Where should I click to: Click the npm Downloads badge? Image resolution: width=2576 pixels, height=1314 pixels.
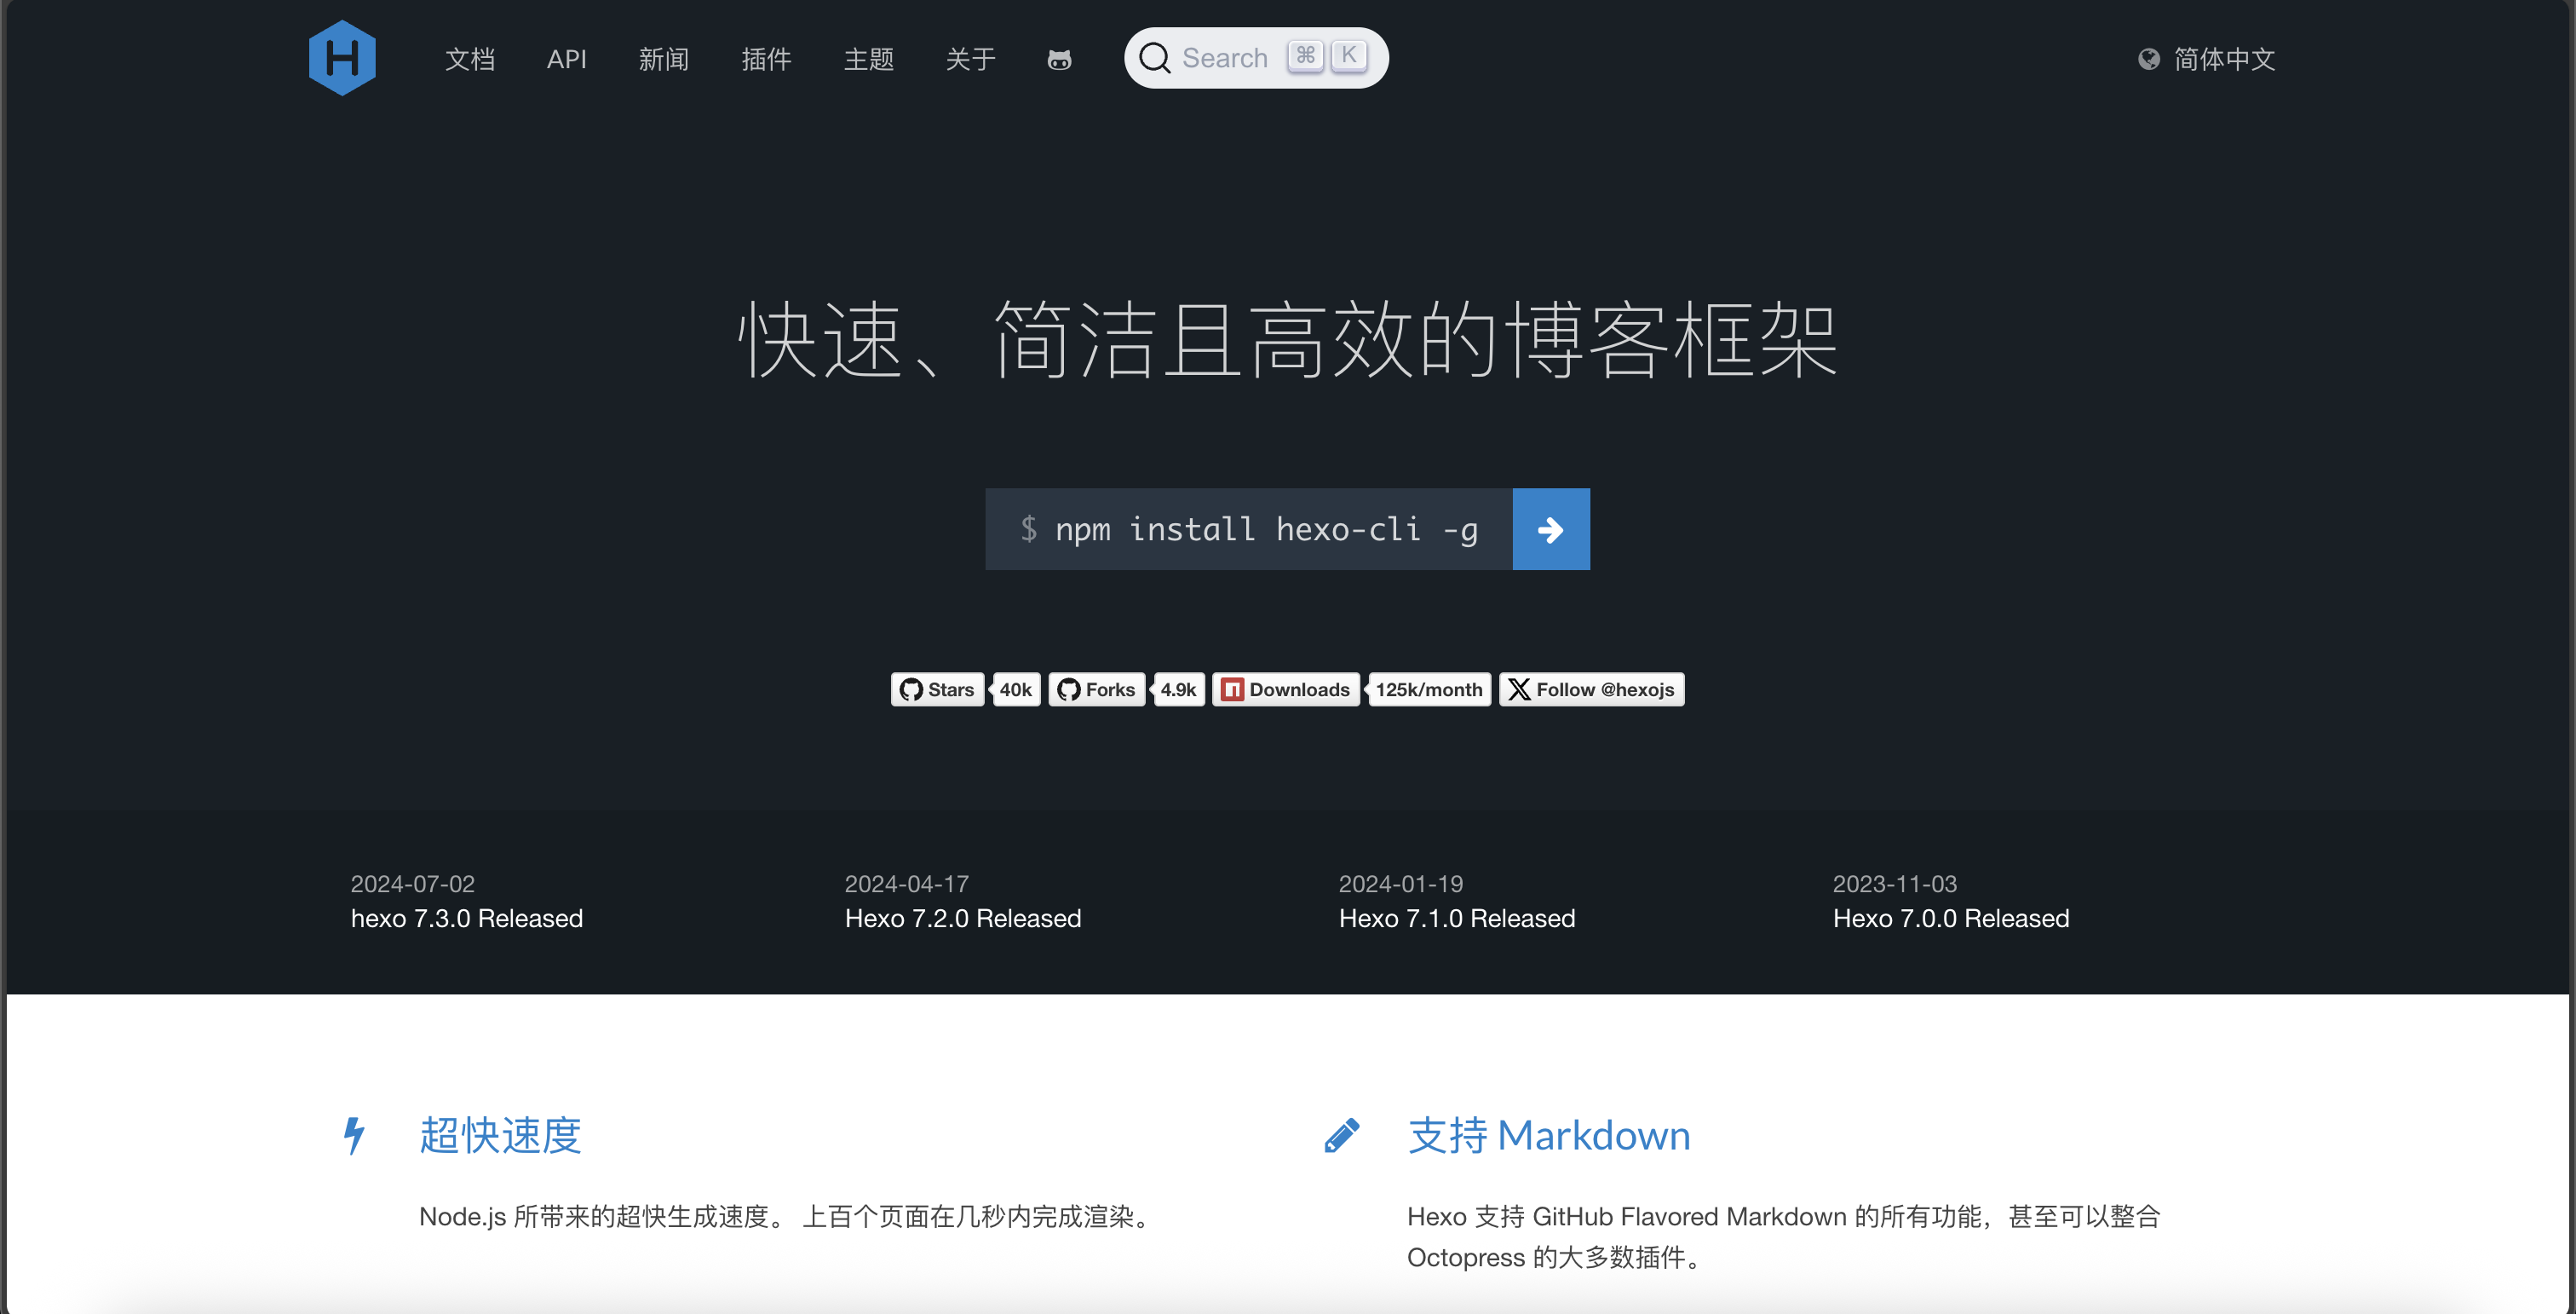coord(1286,689)
